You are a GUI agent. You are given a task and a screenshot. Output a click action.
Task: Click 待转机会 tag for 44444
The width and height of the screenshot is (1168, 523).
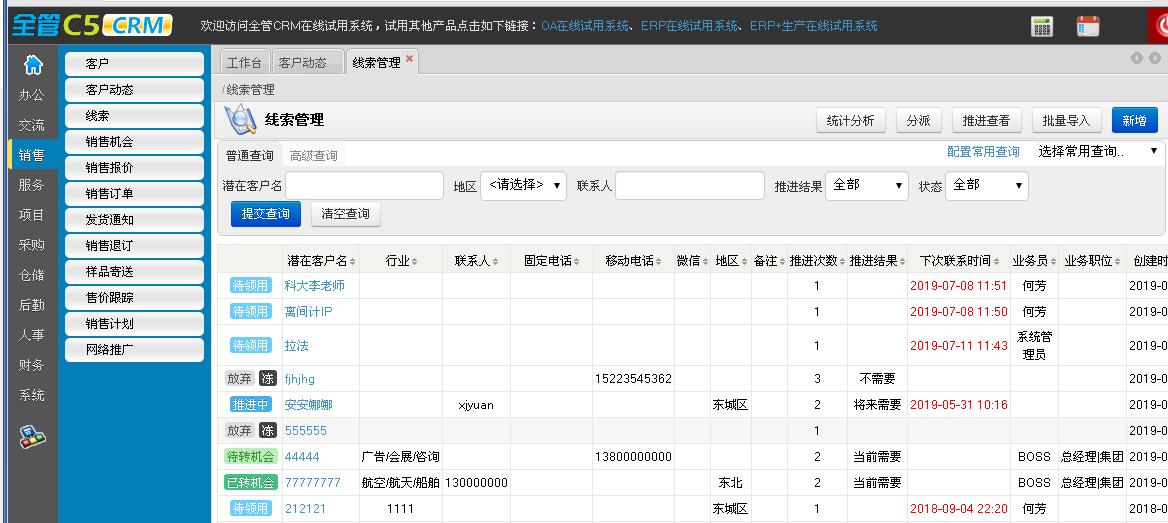coord(250,457)
